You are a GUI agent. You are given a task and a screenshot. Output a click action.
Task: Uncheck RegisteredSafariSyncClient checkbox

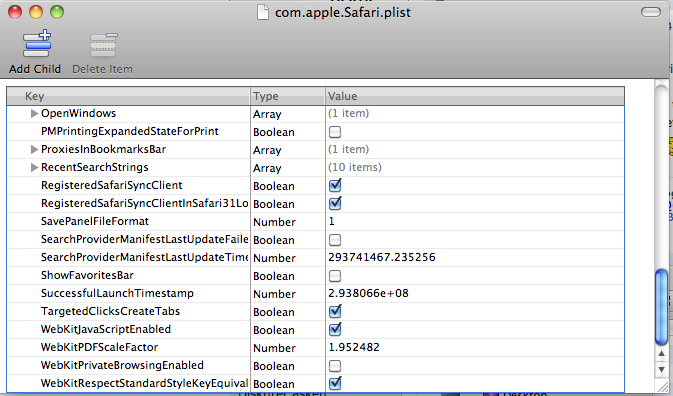coord(335,185)
